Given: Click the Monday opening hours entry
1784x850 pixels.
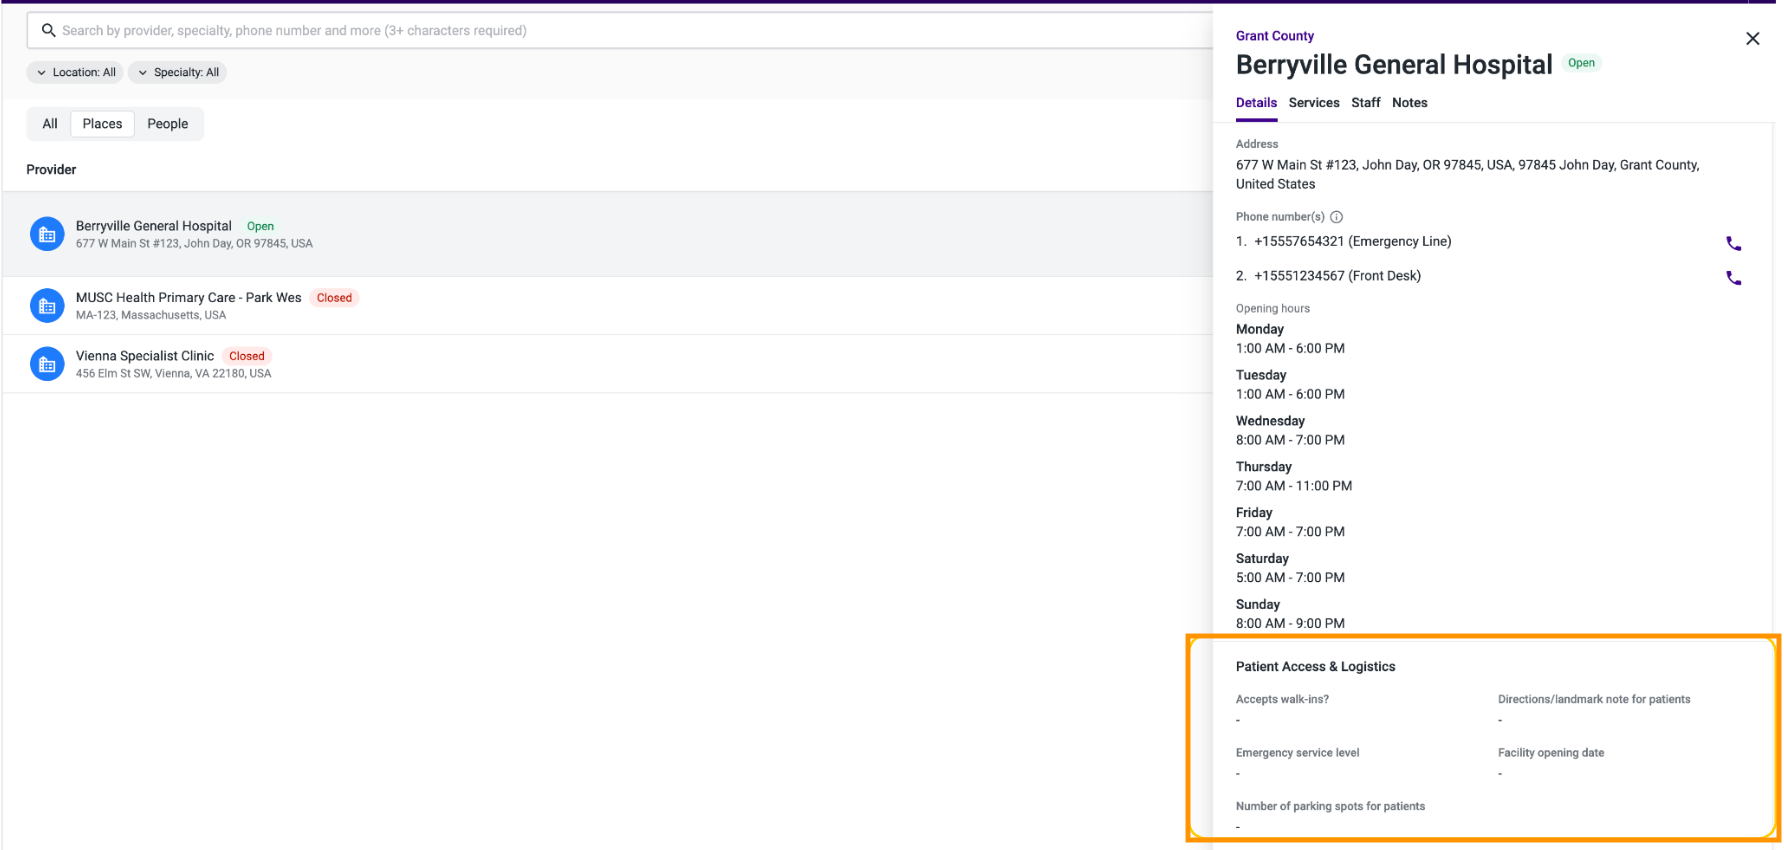Looking at the screenshot, I should 1290,339.
